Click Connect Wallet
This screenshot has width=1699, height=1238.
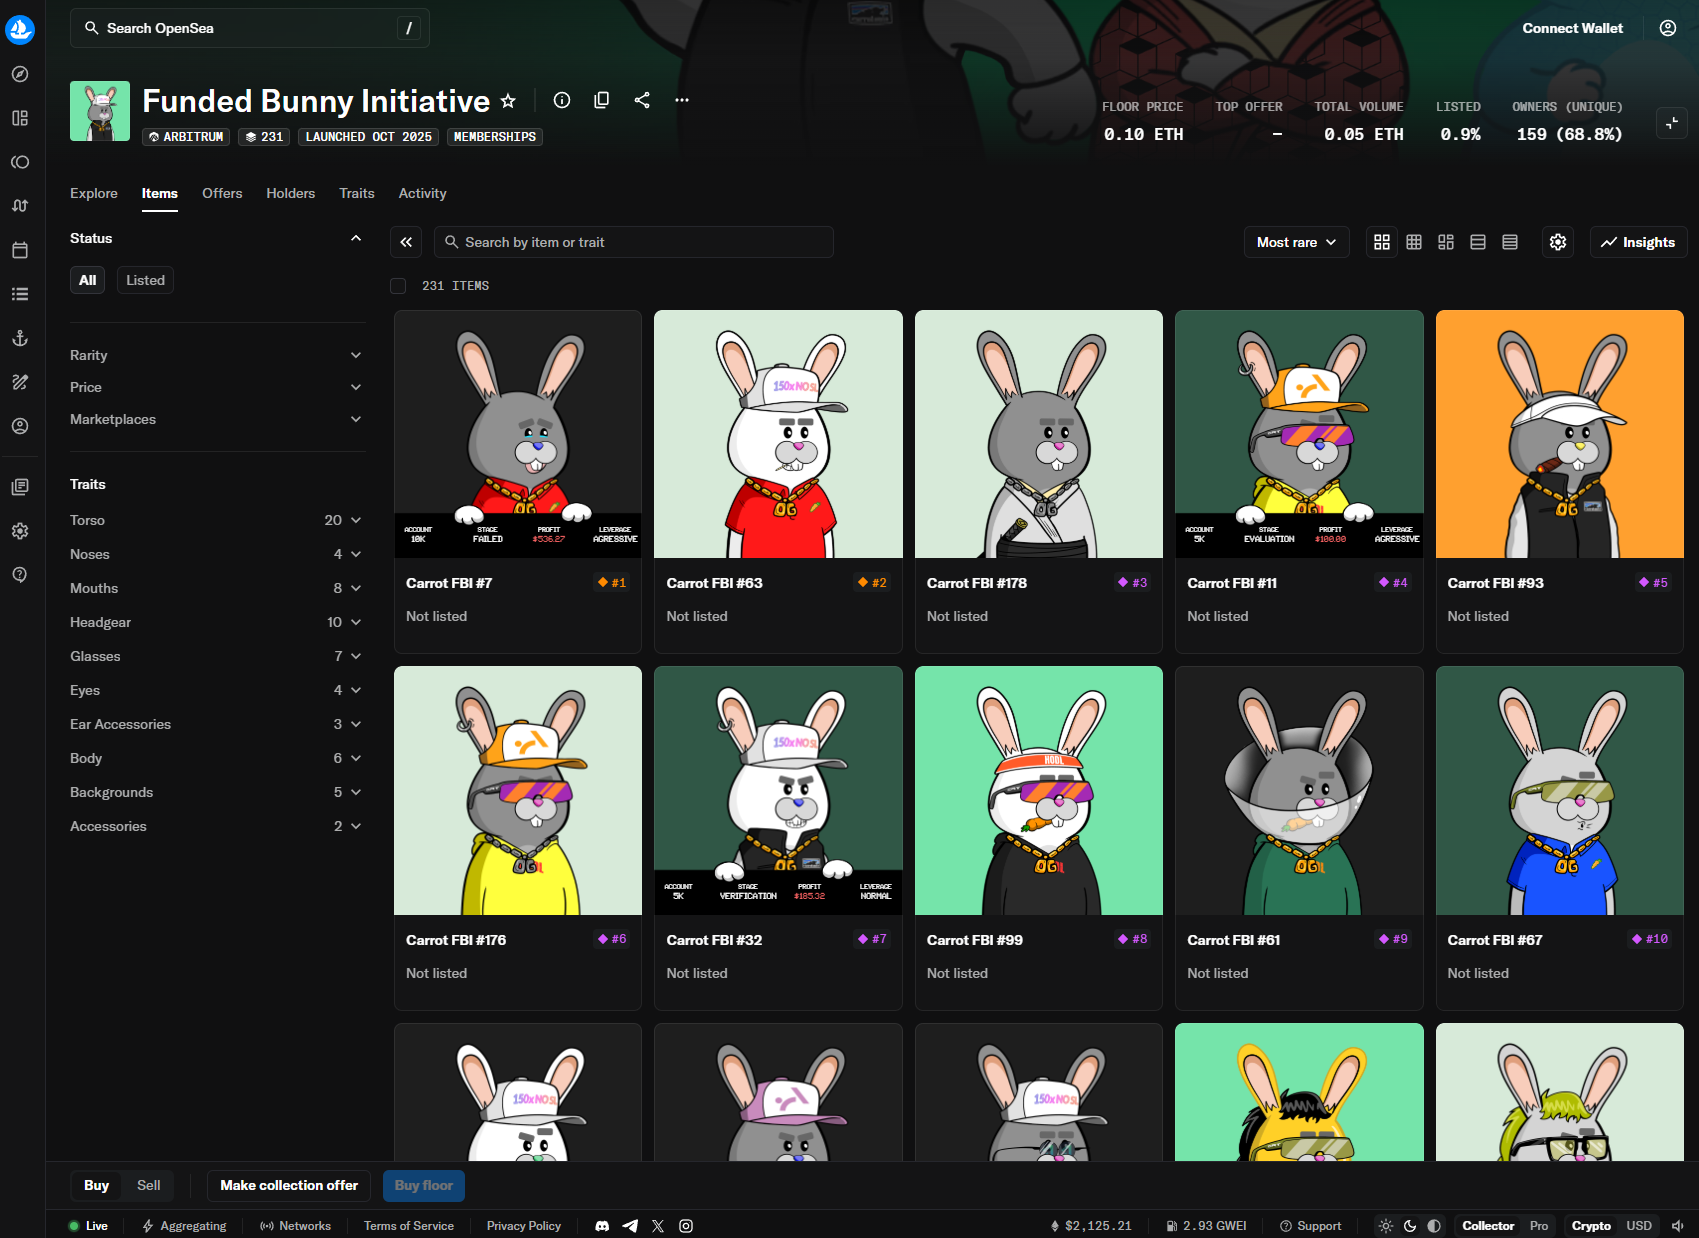1573,28
